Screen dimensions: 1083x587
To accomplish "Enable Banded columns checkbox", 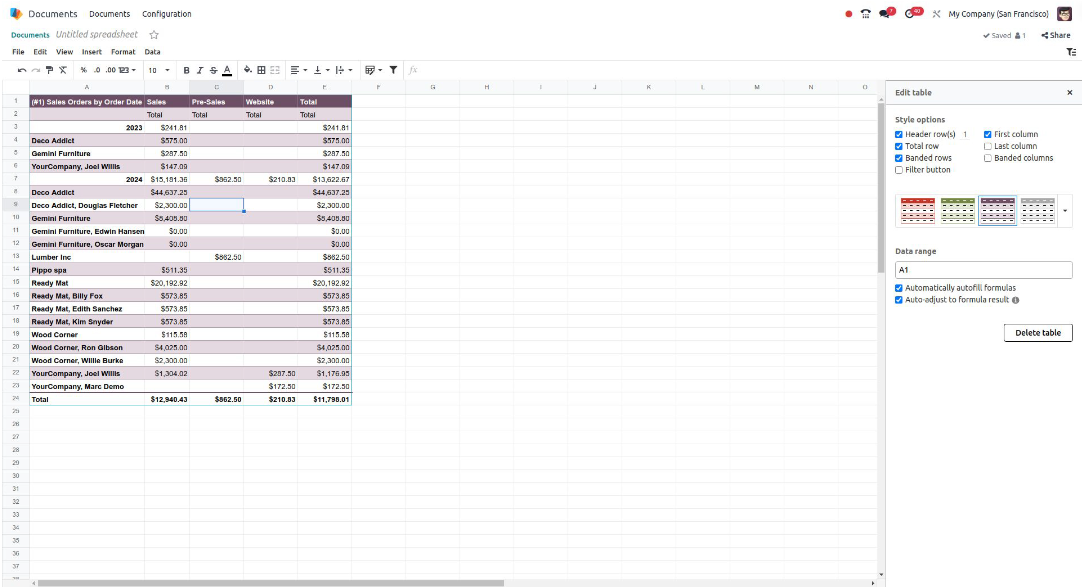I will point(988,158).
